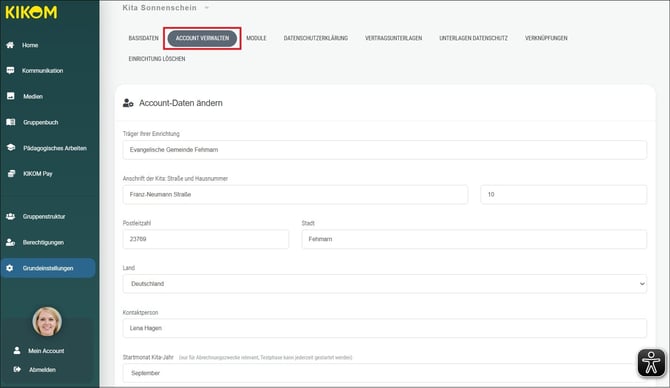Click the street field Franz-Neumann Straße

pos(295,194)
